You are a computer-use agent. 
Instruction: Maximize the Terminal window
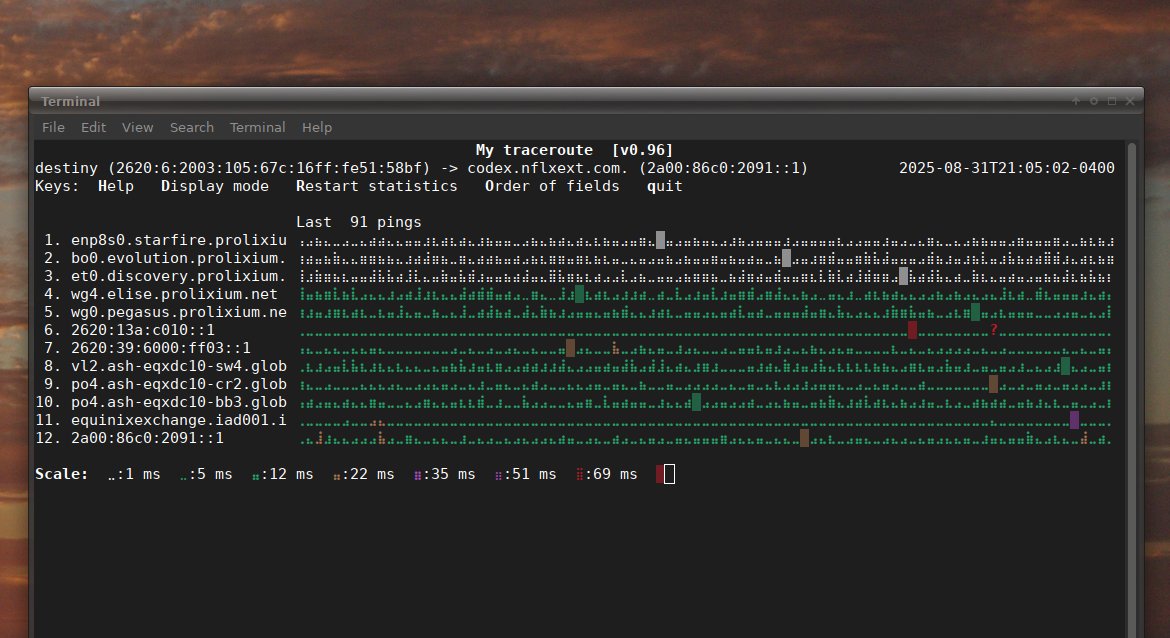click(1112, 101)
